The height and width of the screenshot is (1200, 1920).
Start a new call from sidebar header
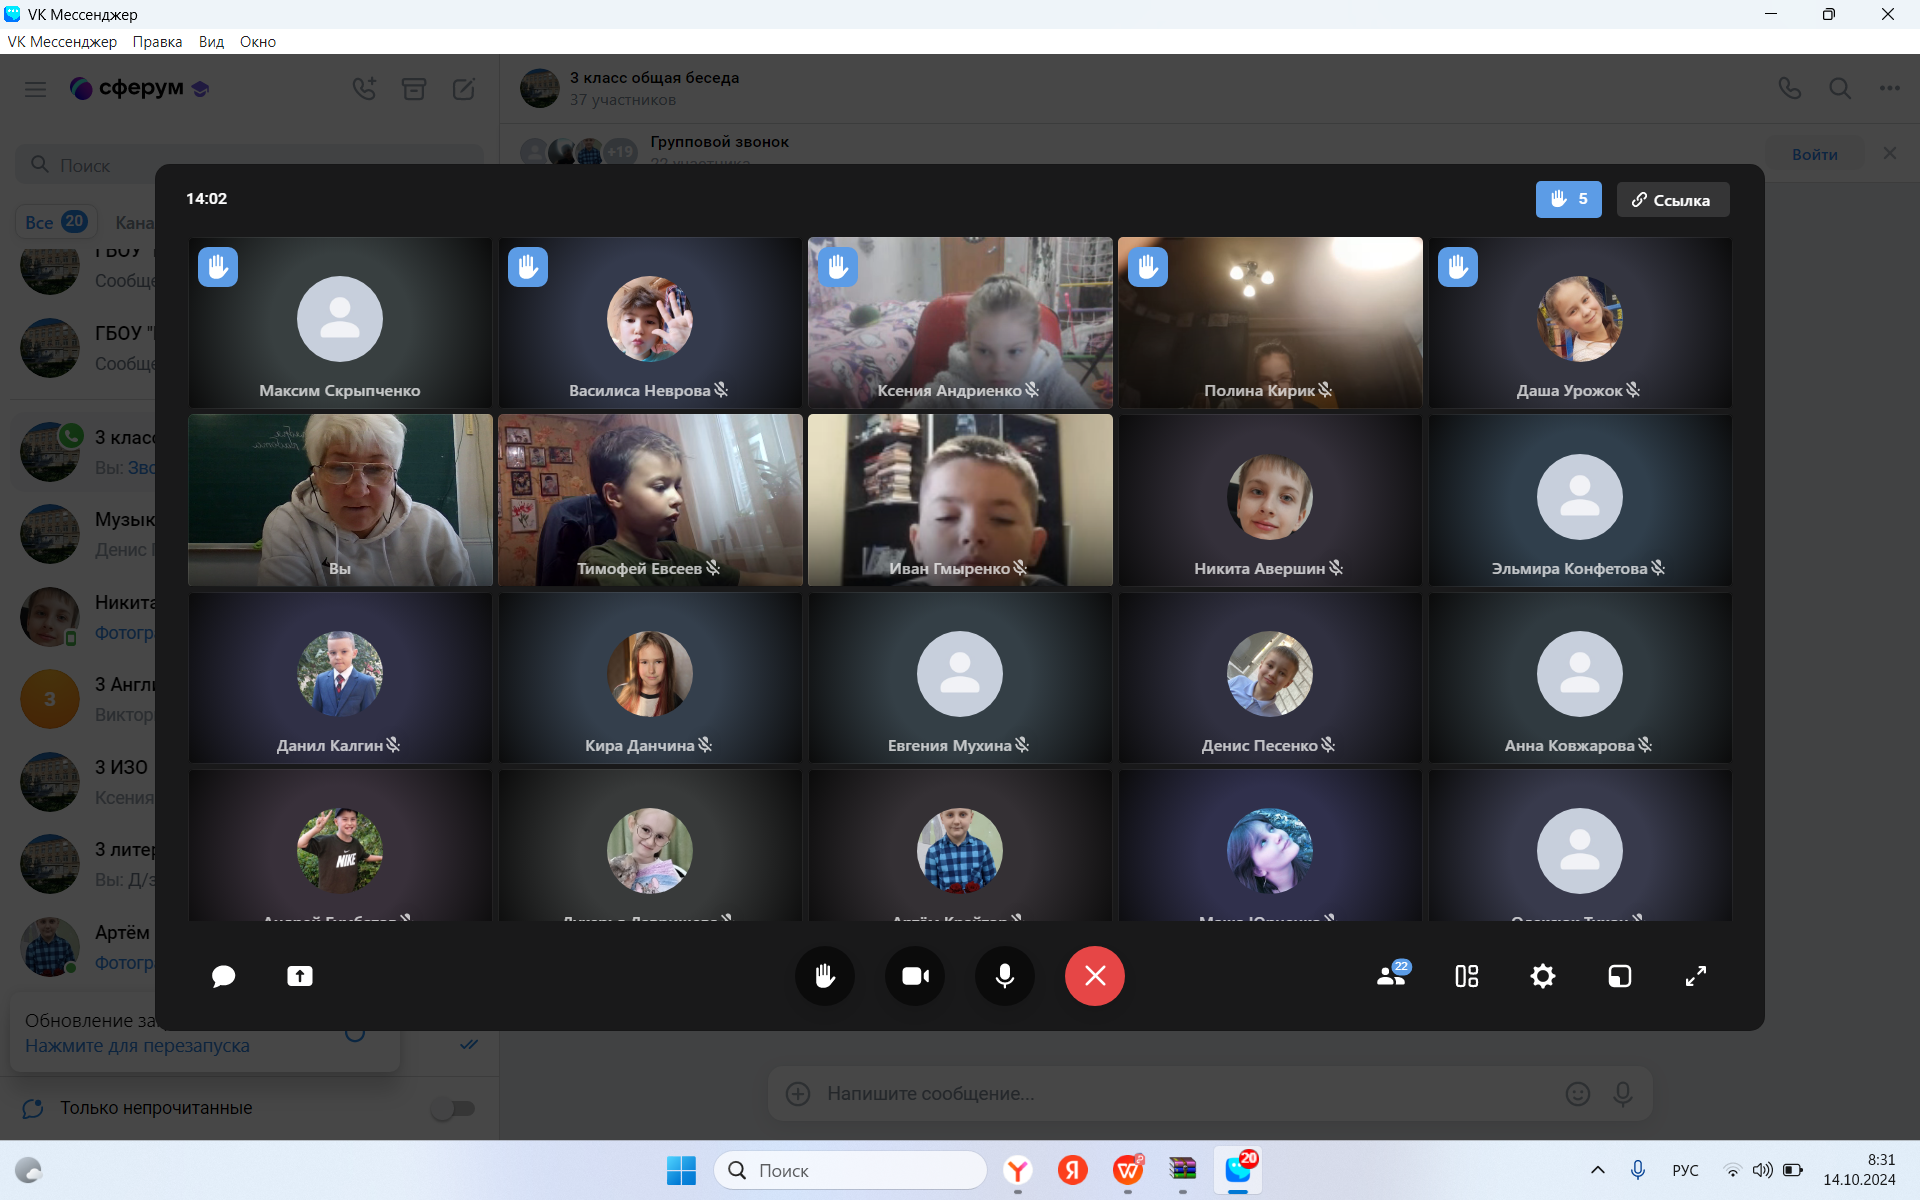pyautogui.click(x=364, y=89)
